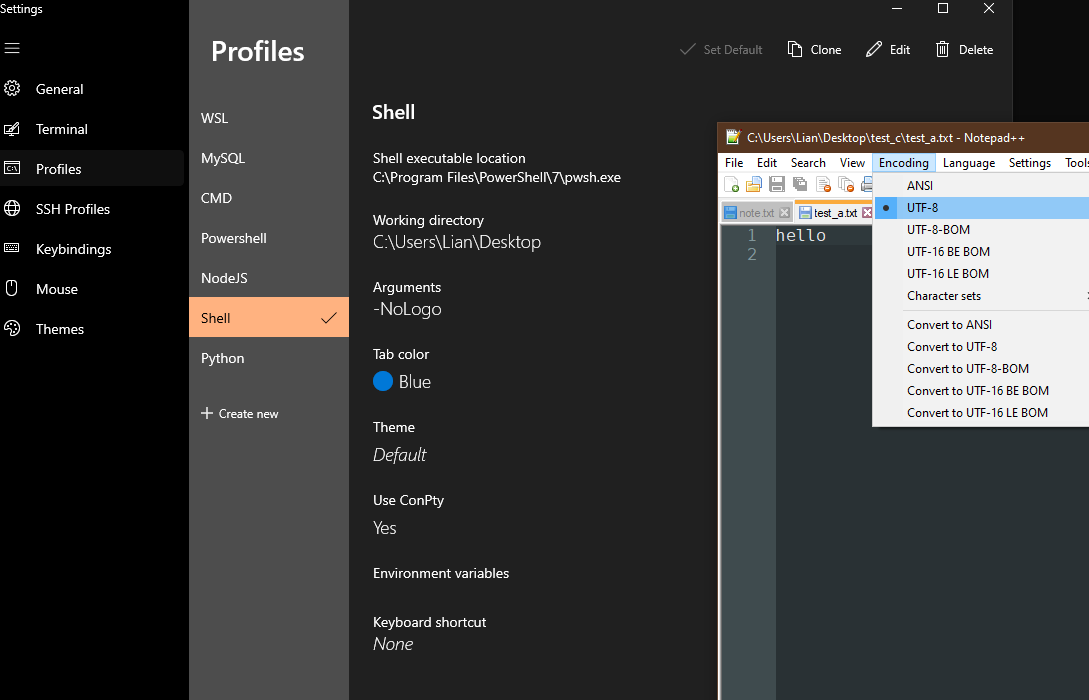This screenshot has height=700, width=1089.
Task: Click the Delete trash can icon
Action: pyautogui.click(x=942, y=49)
